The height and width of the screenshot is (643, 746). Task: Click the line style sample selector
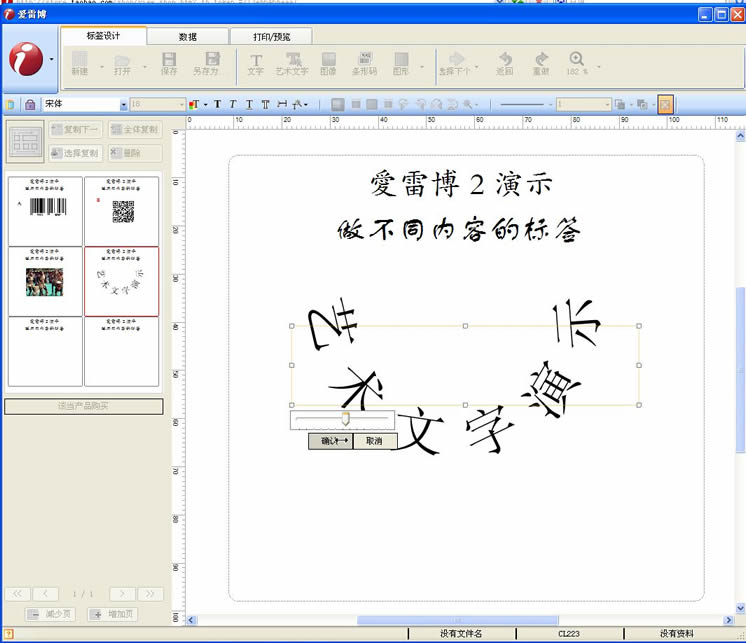(522, 104)
